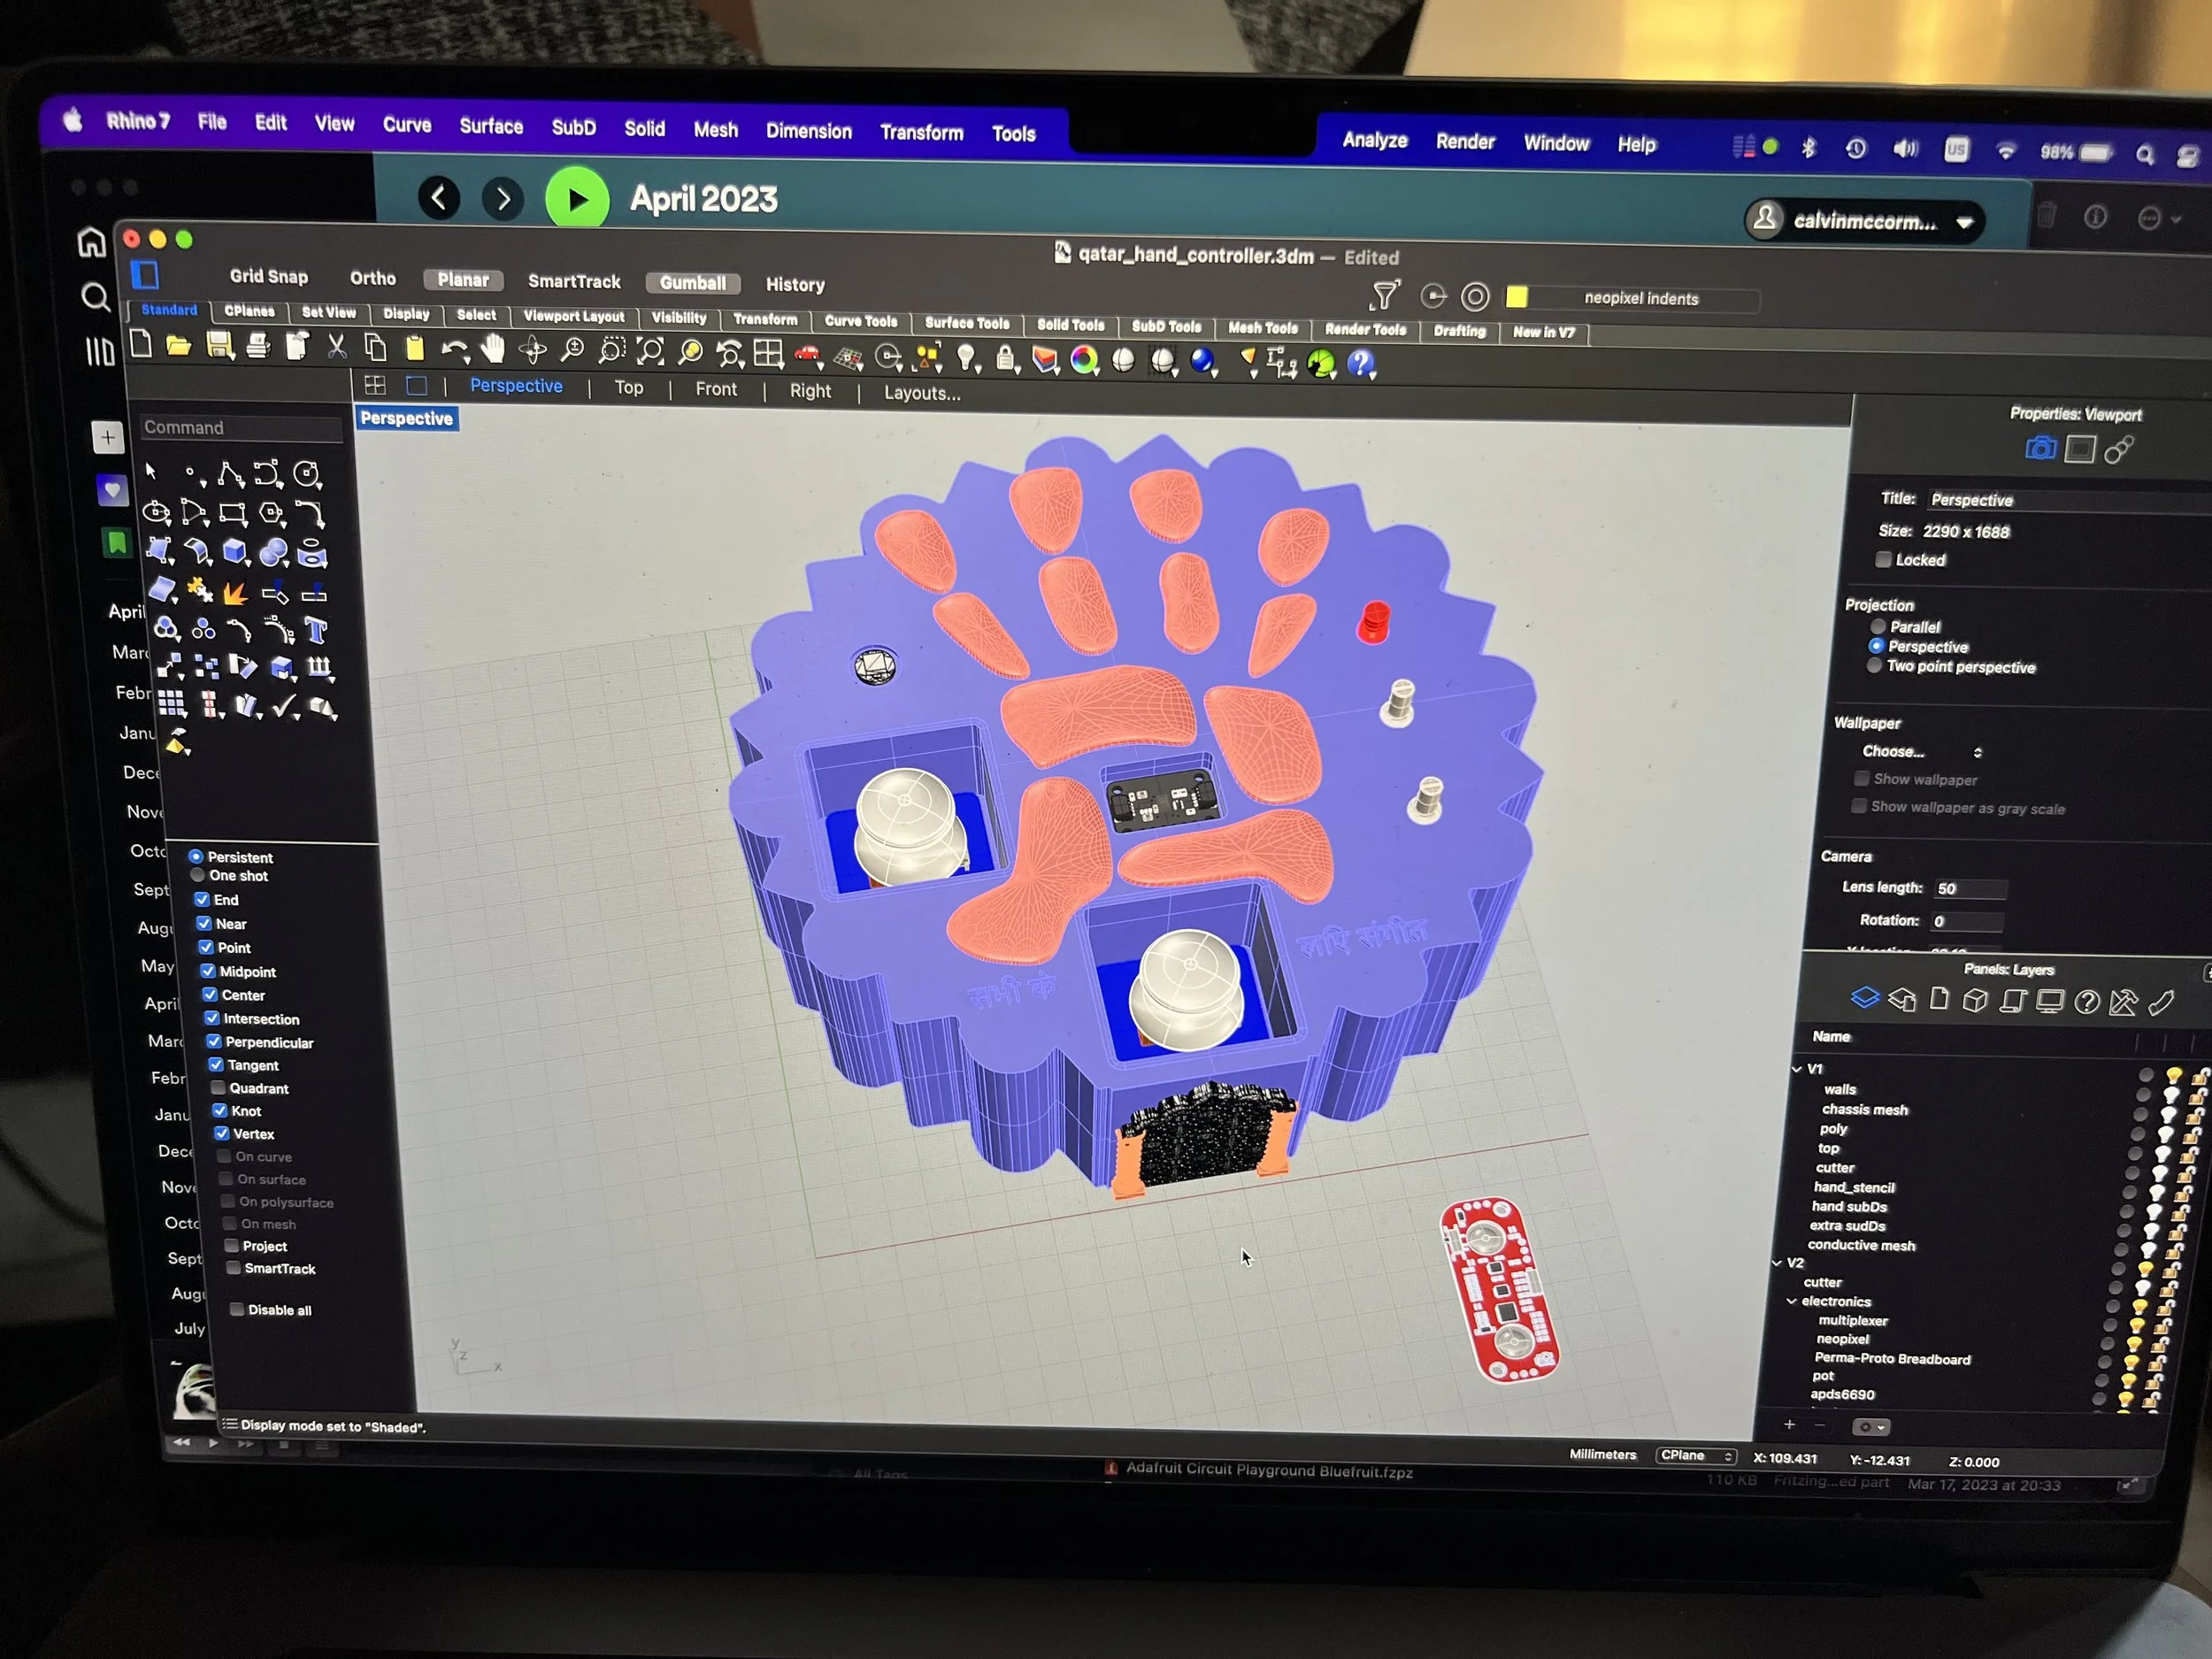
Task: Enable the Quadrant object snap checkbox
Action: pos(219,1088)
